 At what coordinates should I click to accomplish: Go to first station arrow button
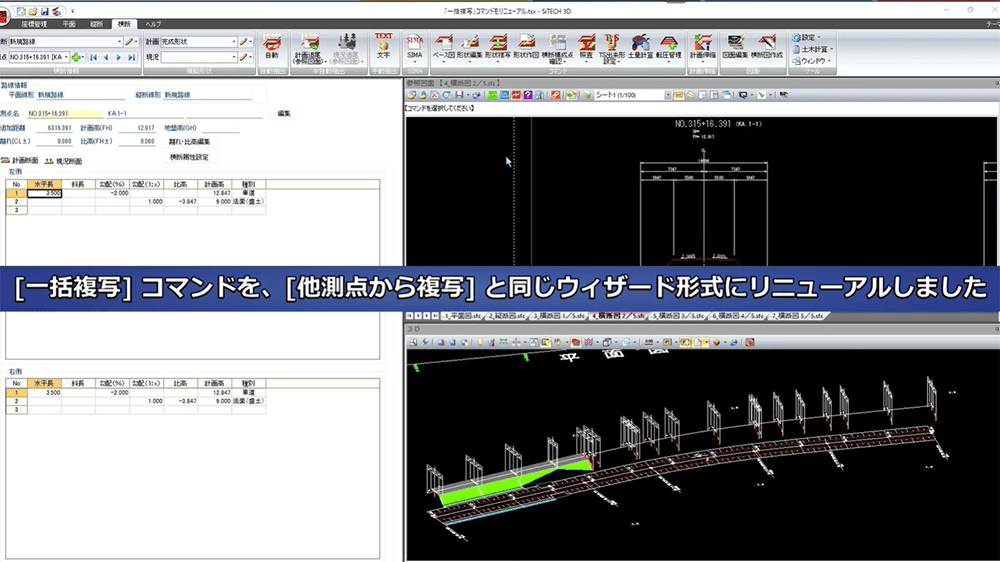pyautogui.click(x=94, y=57)
